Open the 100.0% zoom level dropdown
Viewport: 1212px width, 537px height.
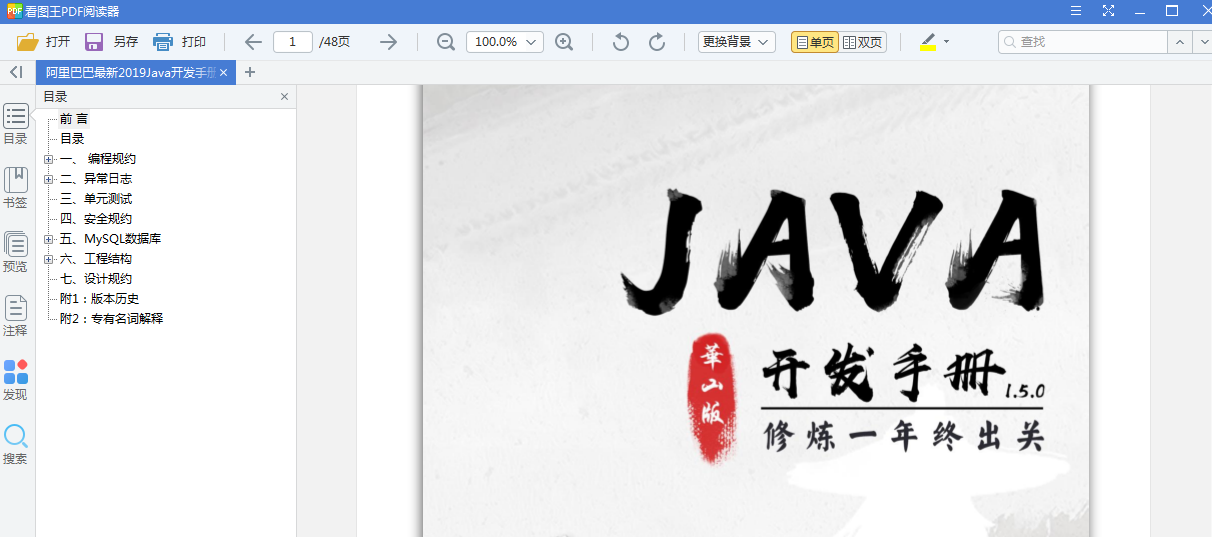[x=505, y=42]
